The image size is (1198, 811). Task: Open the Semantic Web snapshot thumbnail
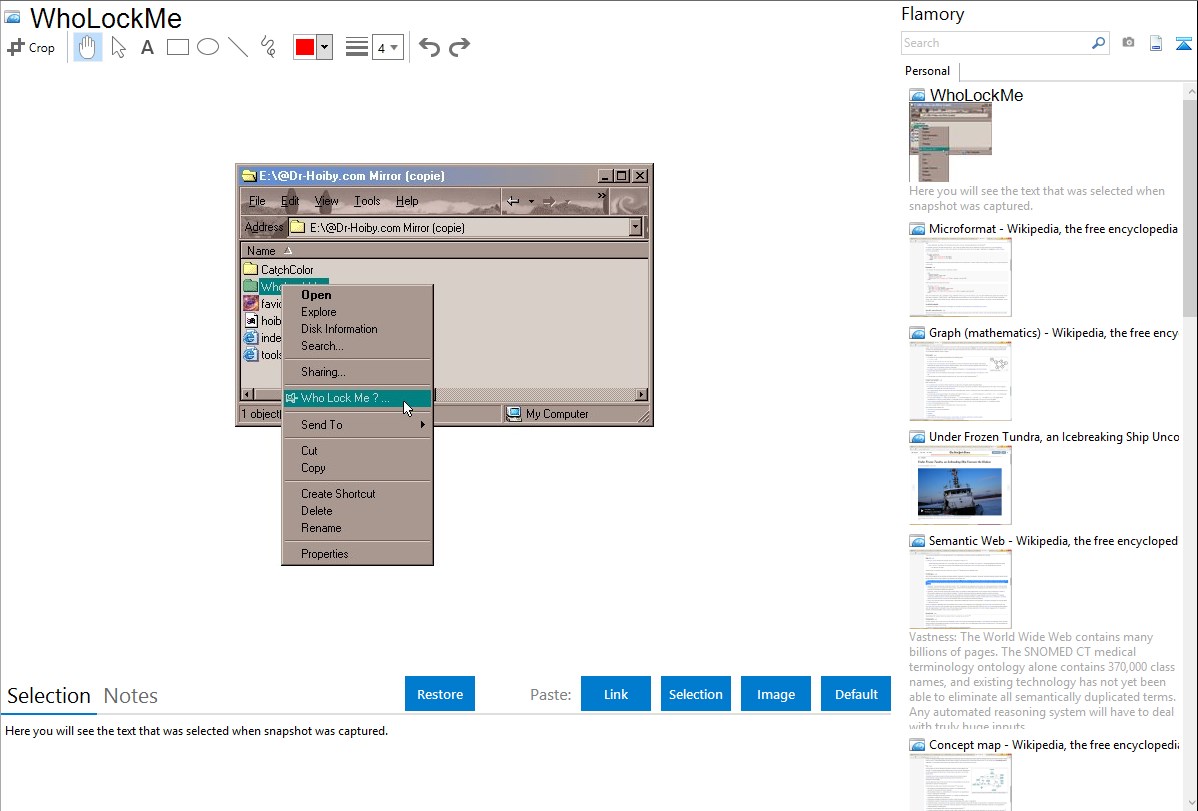click(x=960, y=589)
